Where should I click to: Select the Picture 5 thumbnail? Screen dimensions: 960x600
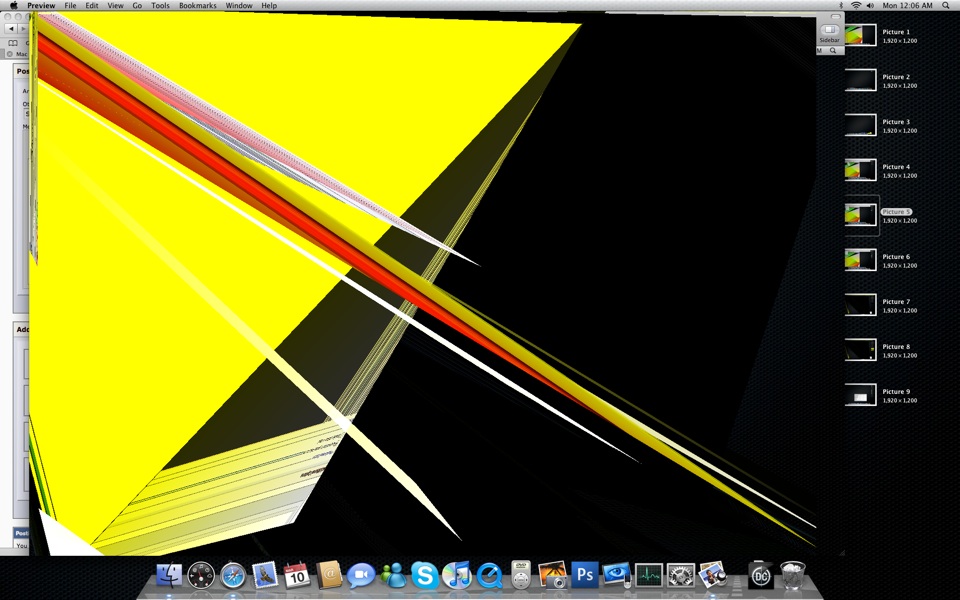click(861, 215)
